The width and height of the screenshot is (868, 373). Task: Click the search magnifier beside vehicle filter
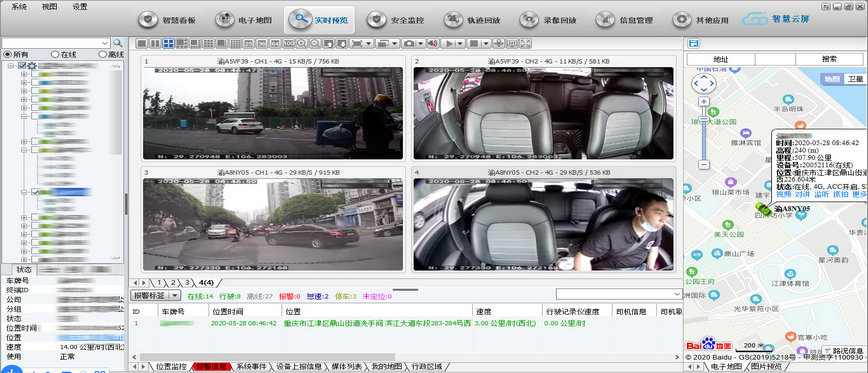pyautogui.click(x=118, y=43)
